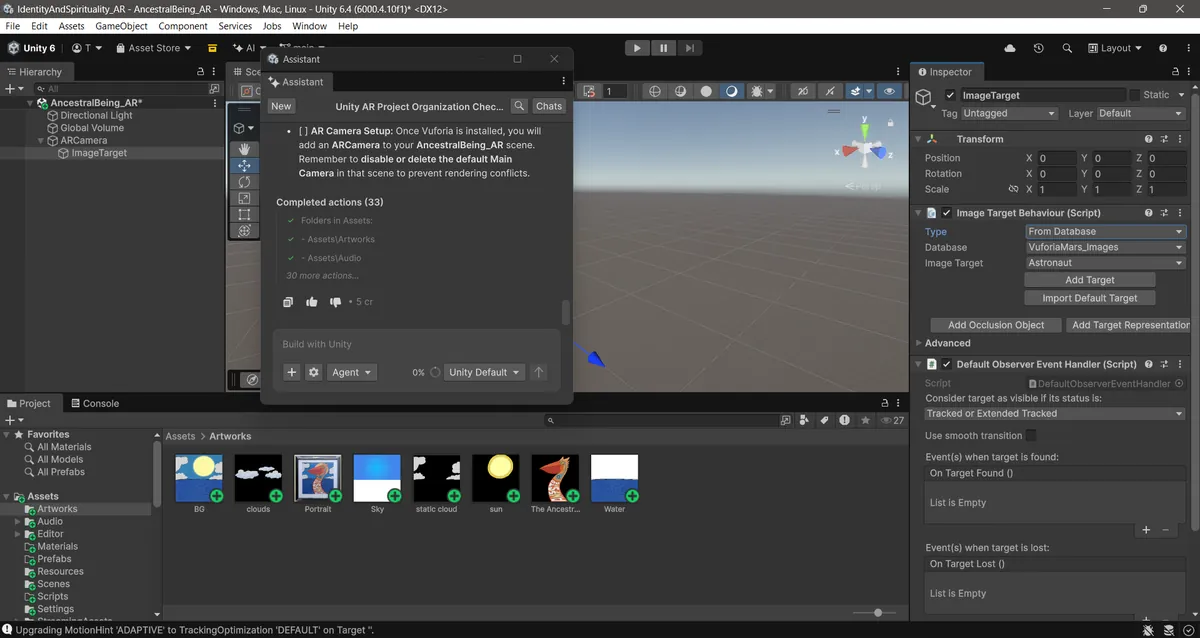Open the Layout dropdown
Image resolution: width=1200 pixels, height=638 pixels.
point(1116,48)
